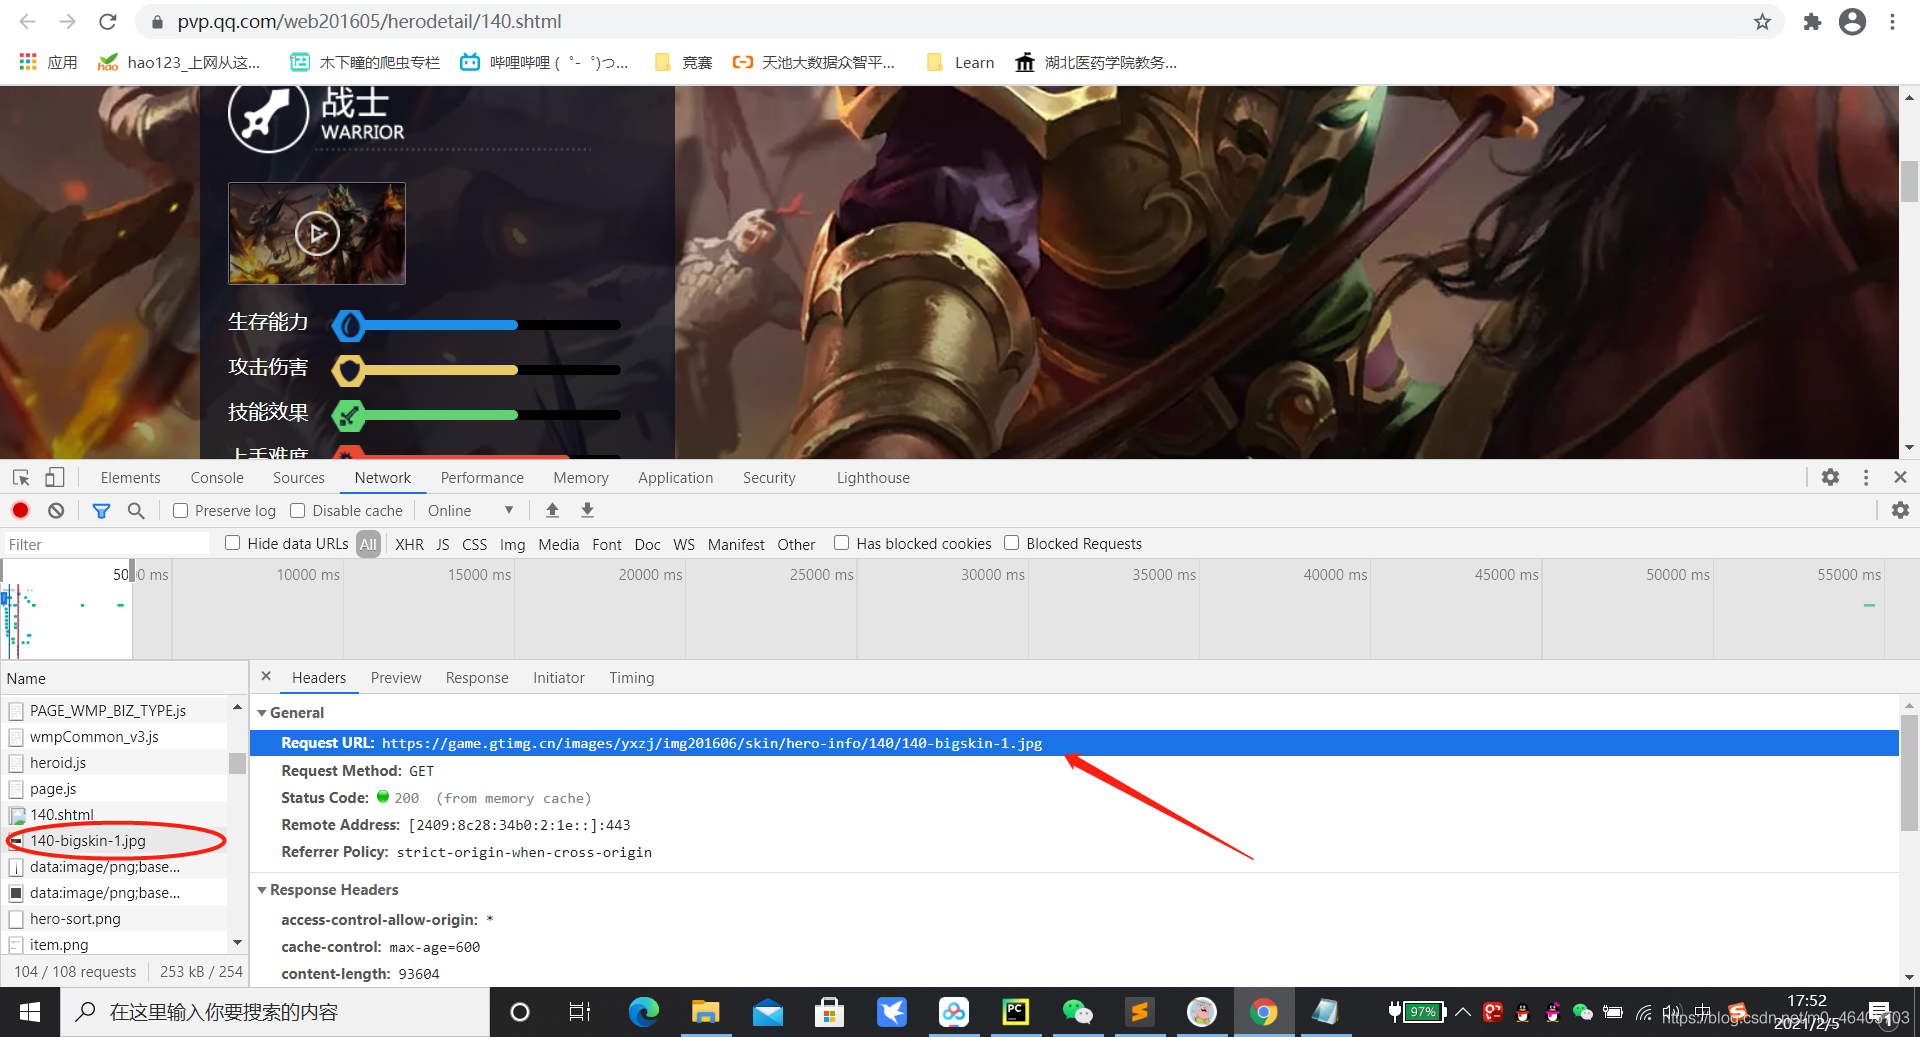Click the survivability blue stat bar
The image size is (1920, 1037).
(476, 325)
